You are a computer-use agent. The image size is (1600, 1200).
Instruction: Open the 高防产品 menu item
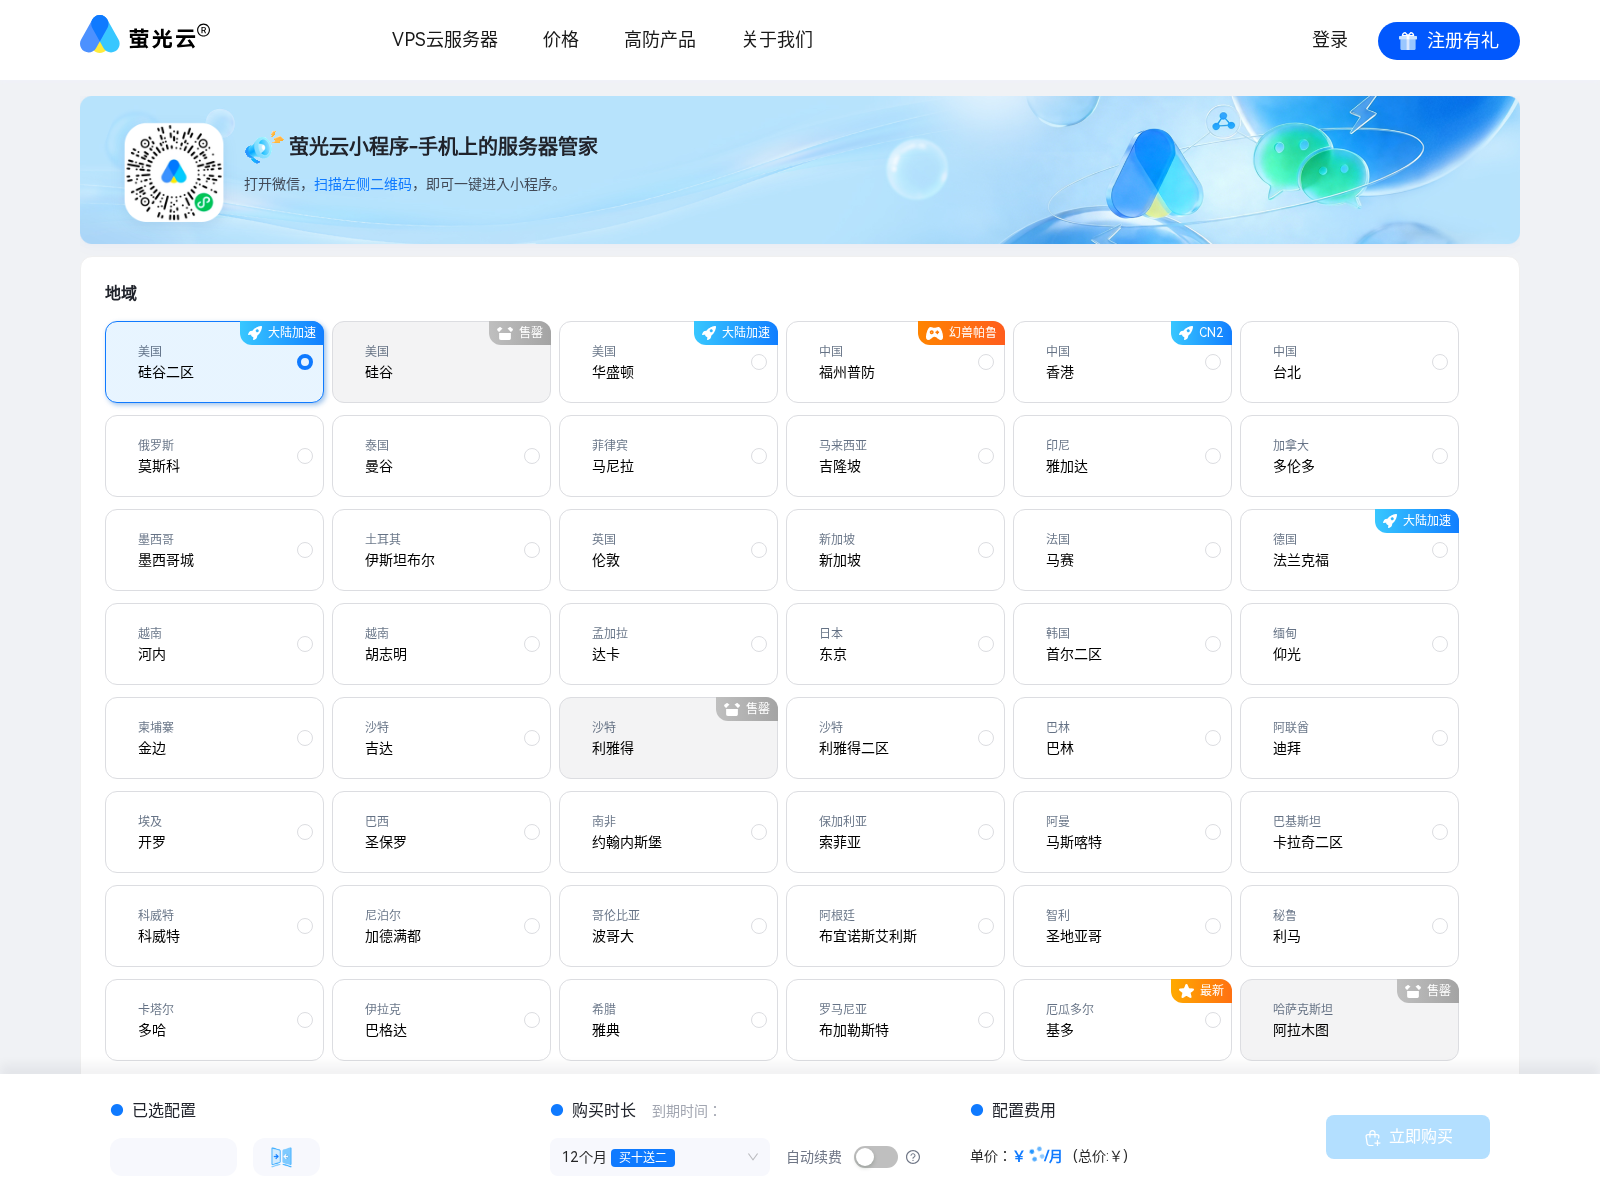coord(659,40)
